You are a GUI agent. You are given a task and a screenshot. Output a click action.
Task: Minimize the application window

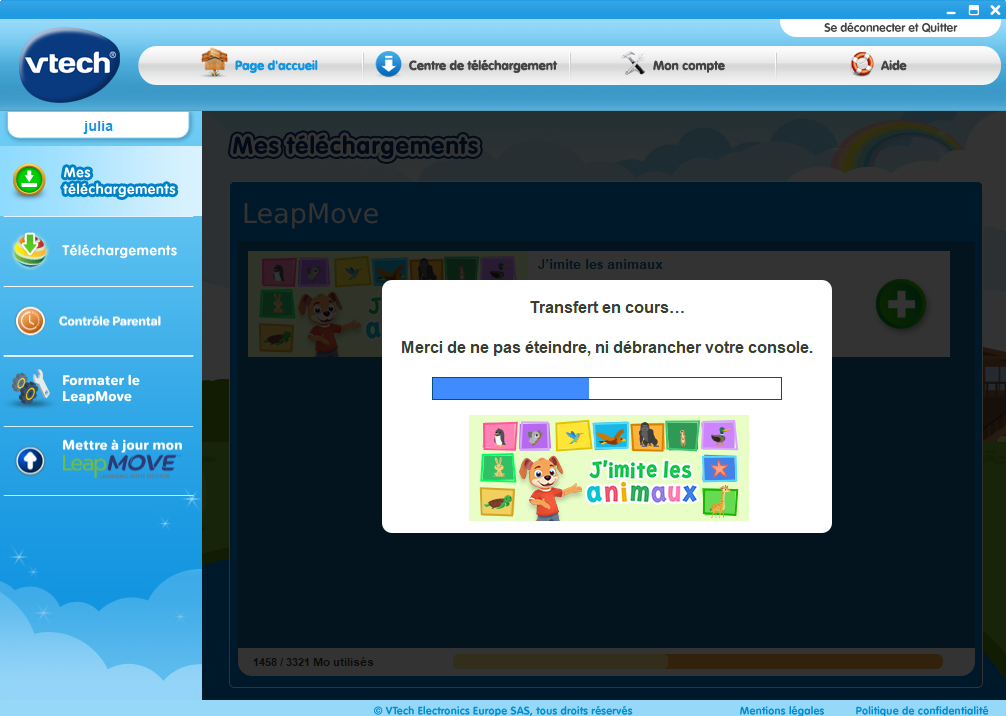tap(951, 10)
